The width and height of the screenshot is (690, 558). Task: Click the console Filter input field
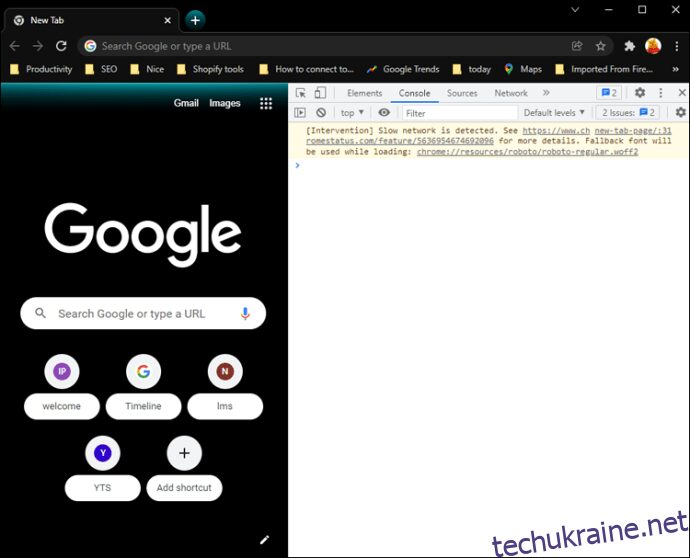[459, 113]
